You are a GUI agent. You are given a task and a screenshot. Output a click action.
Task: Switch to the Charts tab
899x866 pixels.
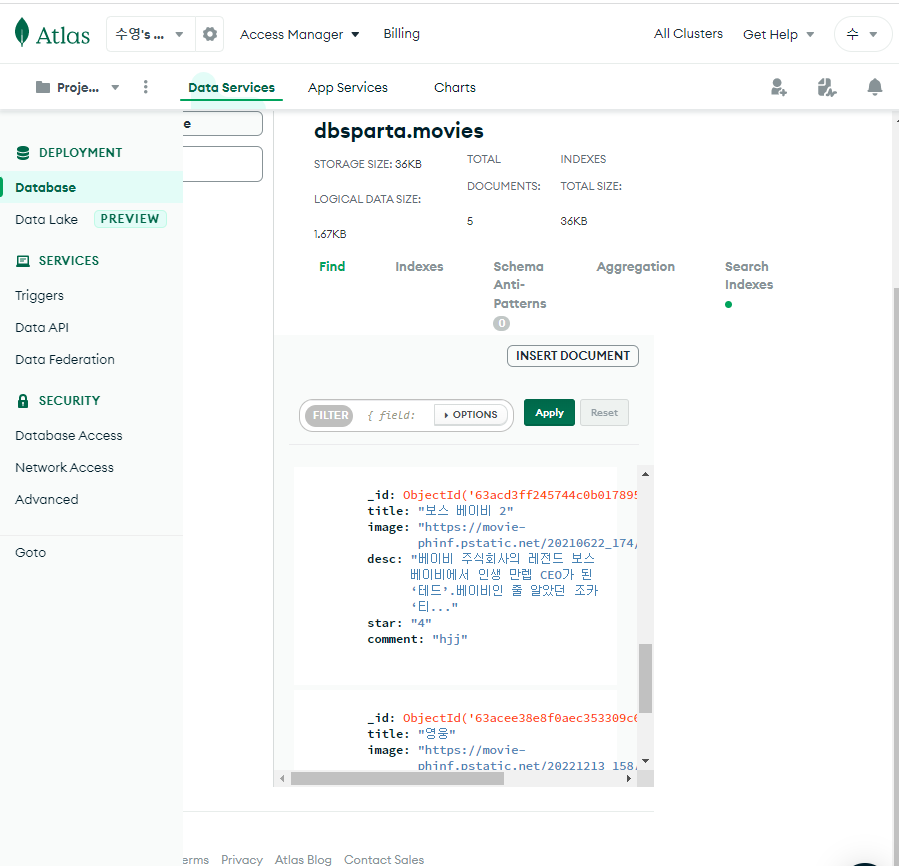[455, 87]
